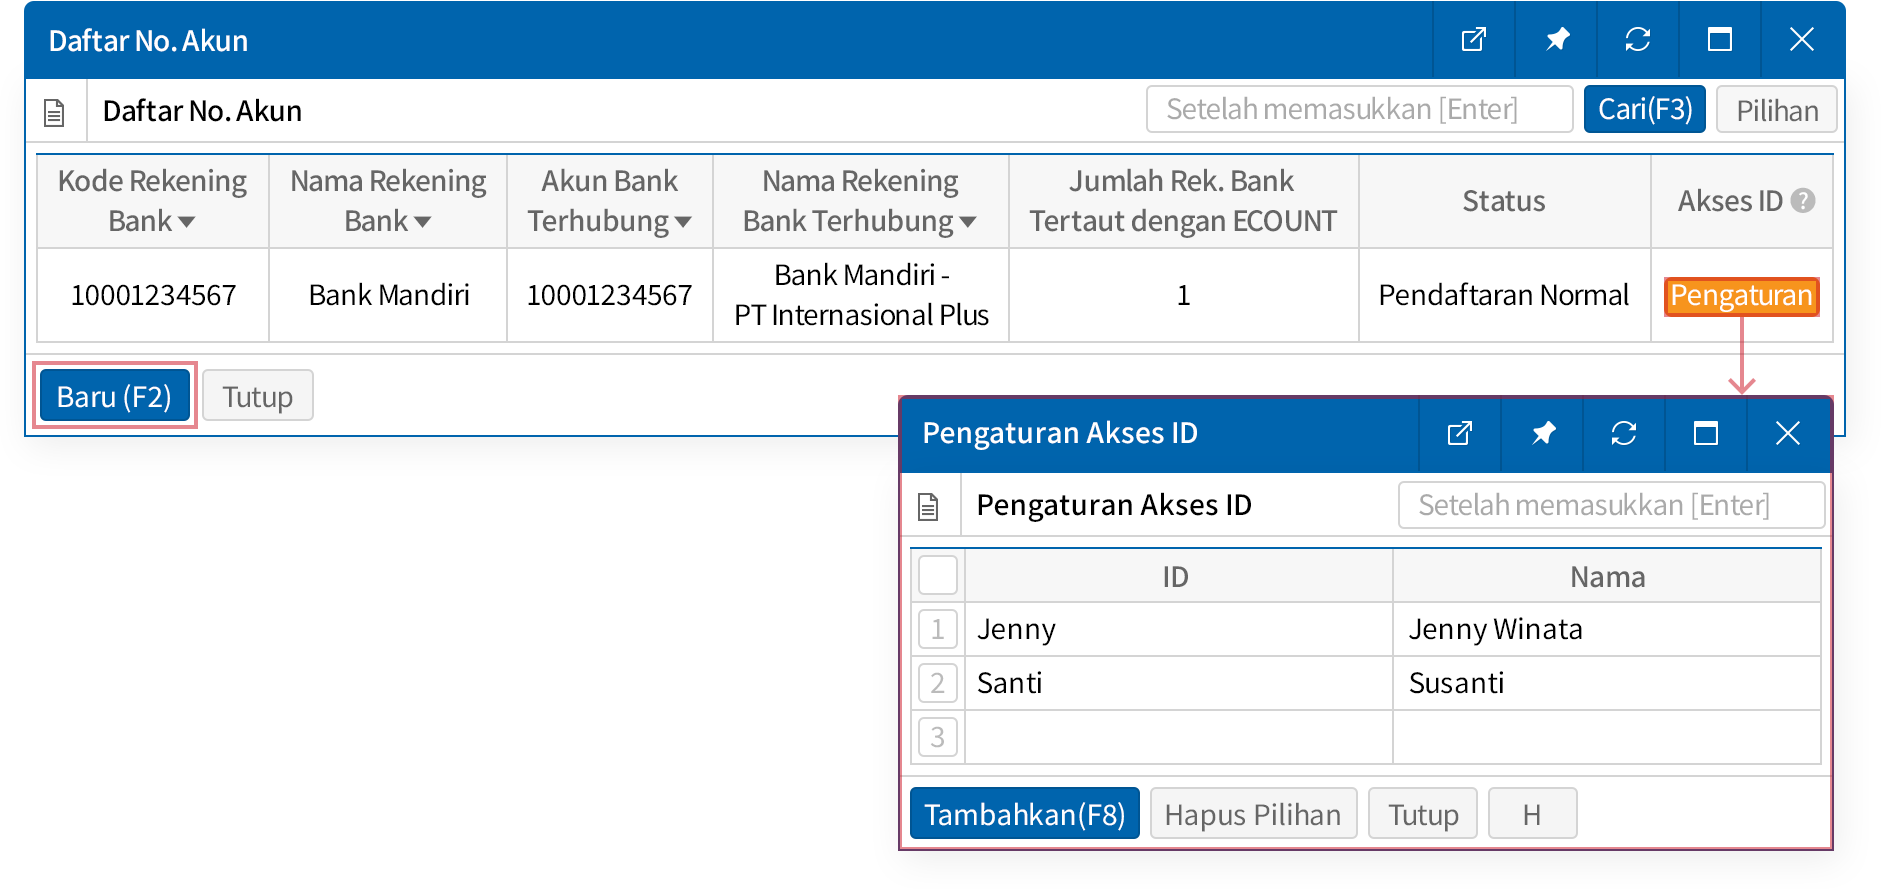1882x889 pixels.
Task: Pin the Daftar No. Akun window
Action: pos(1556,40)
